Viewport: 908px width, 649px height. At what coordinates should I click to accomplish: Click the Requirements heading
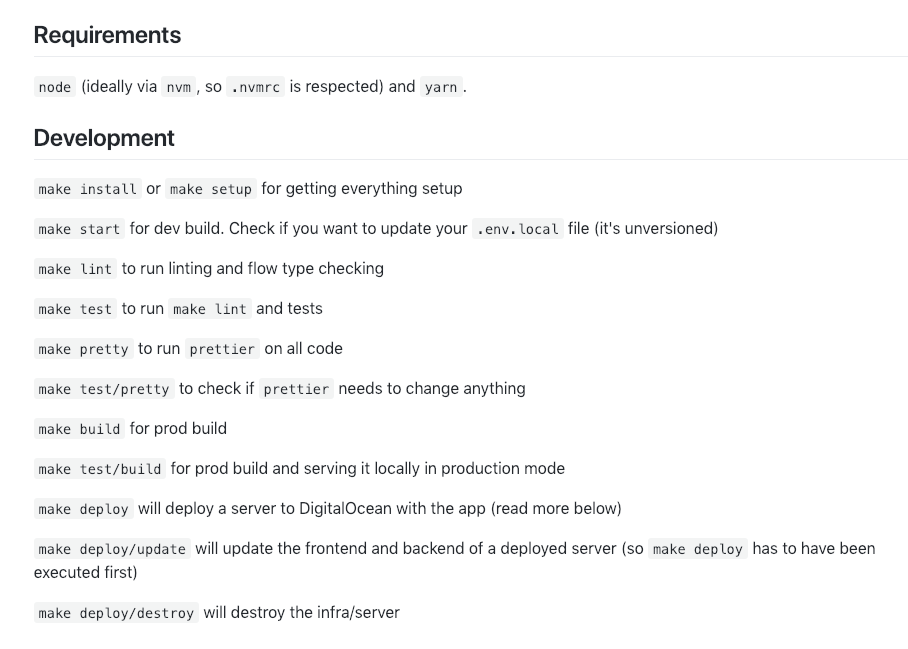point(107,35)
